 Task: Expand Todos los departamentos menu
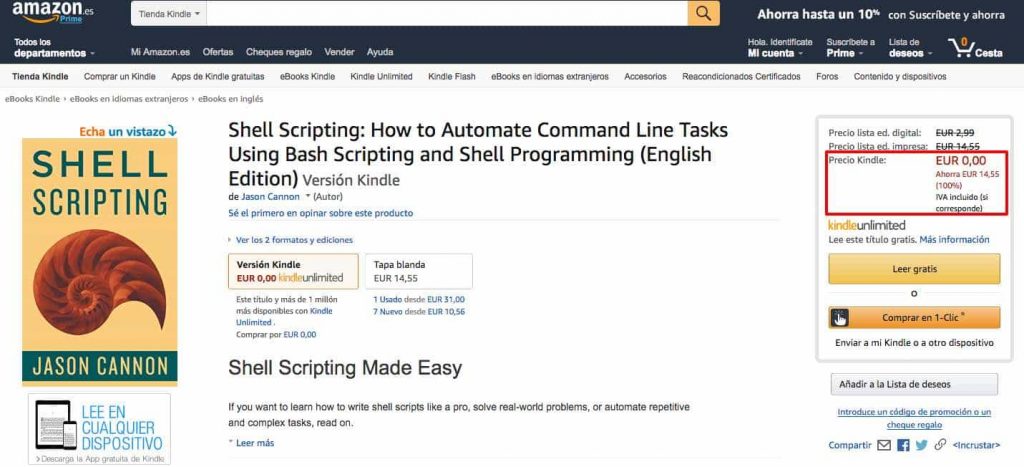[x=54, y=48]
